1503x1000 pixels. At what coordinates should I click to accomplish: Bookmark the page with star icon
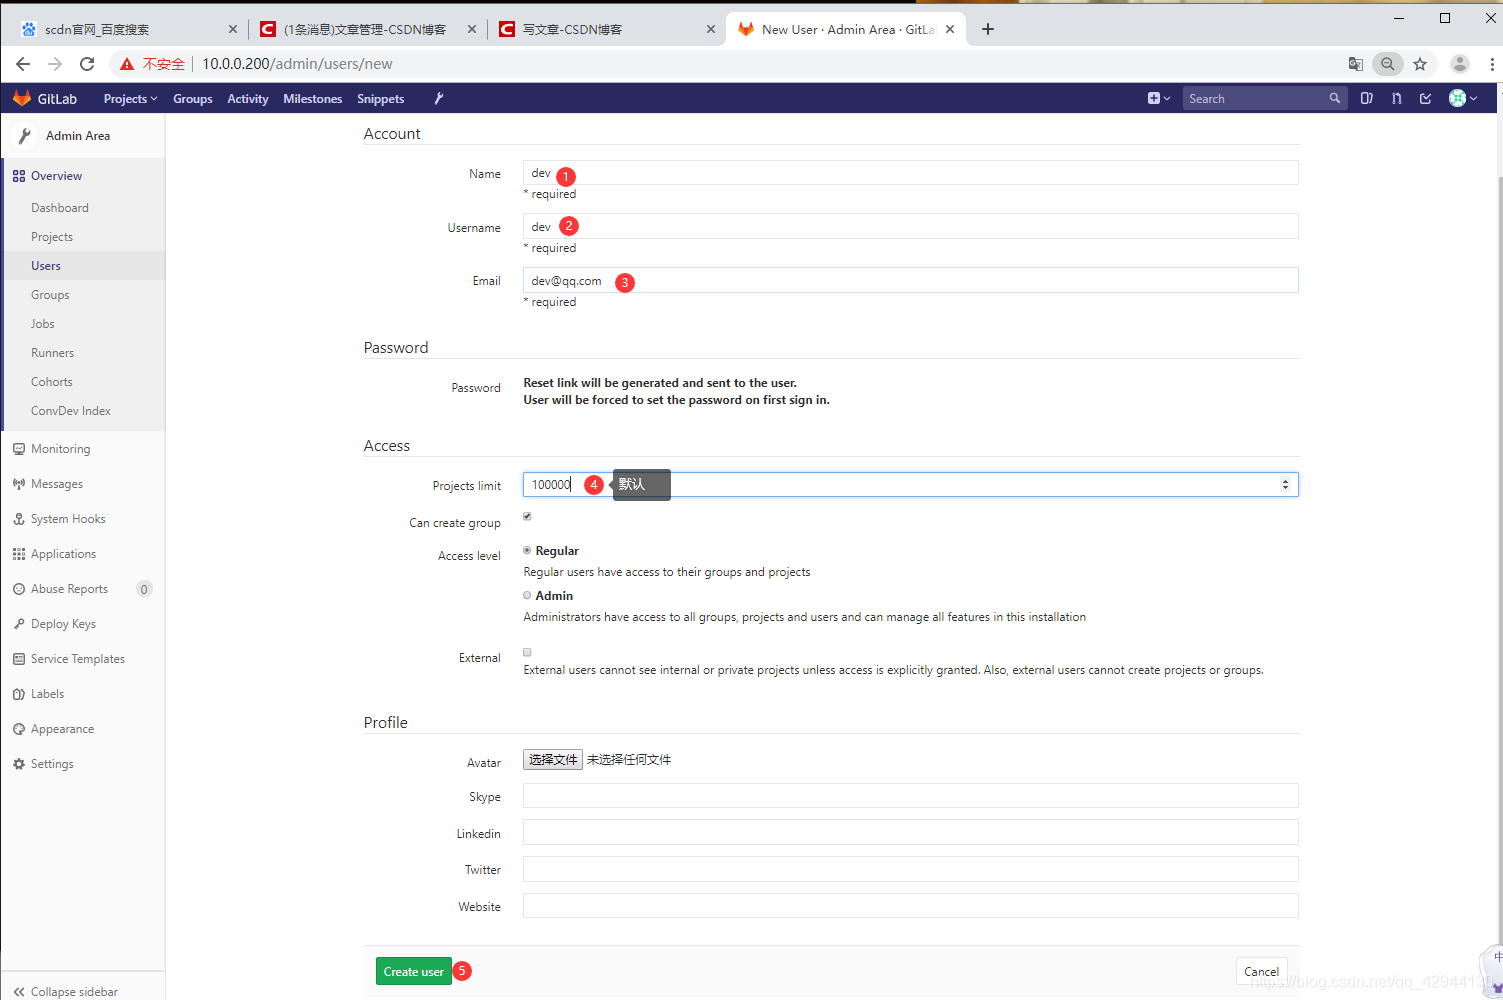click(1420, 64)
